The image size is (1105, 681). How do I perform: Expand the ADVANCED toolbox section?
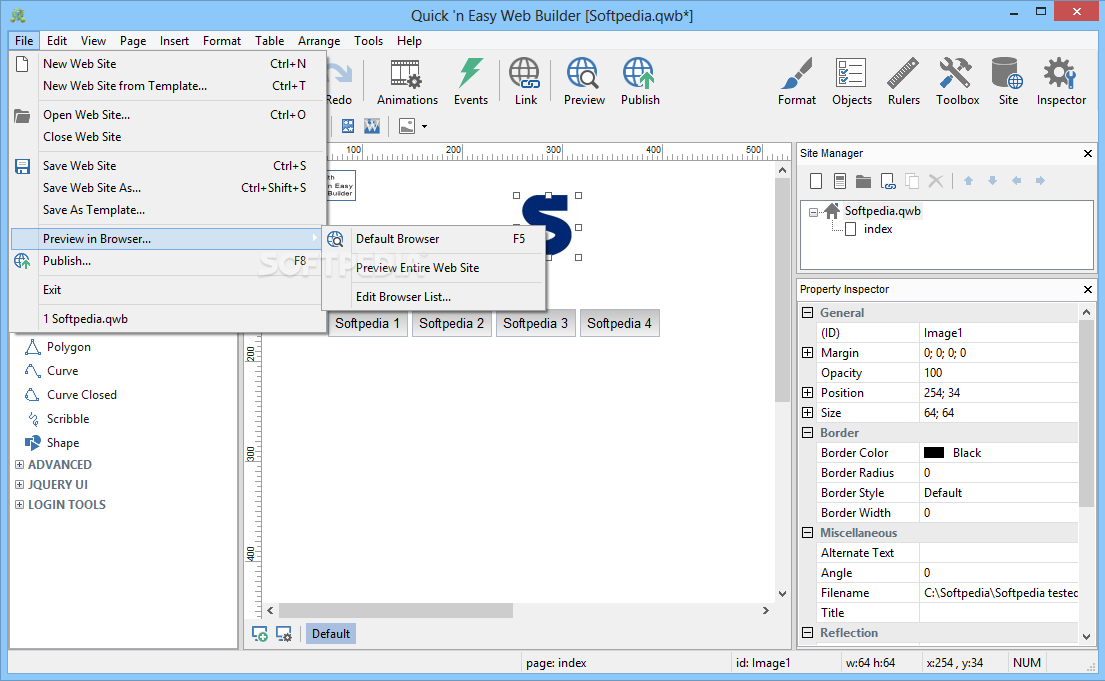click(x=20, y=465)
